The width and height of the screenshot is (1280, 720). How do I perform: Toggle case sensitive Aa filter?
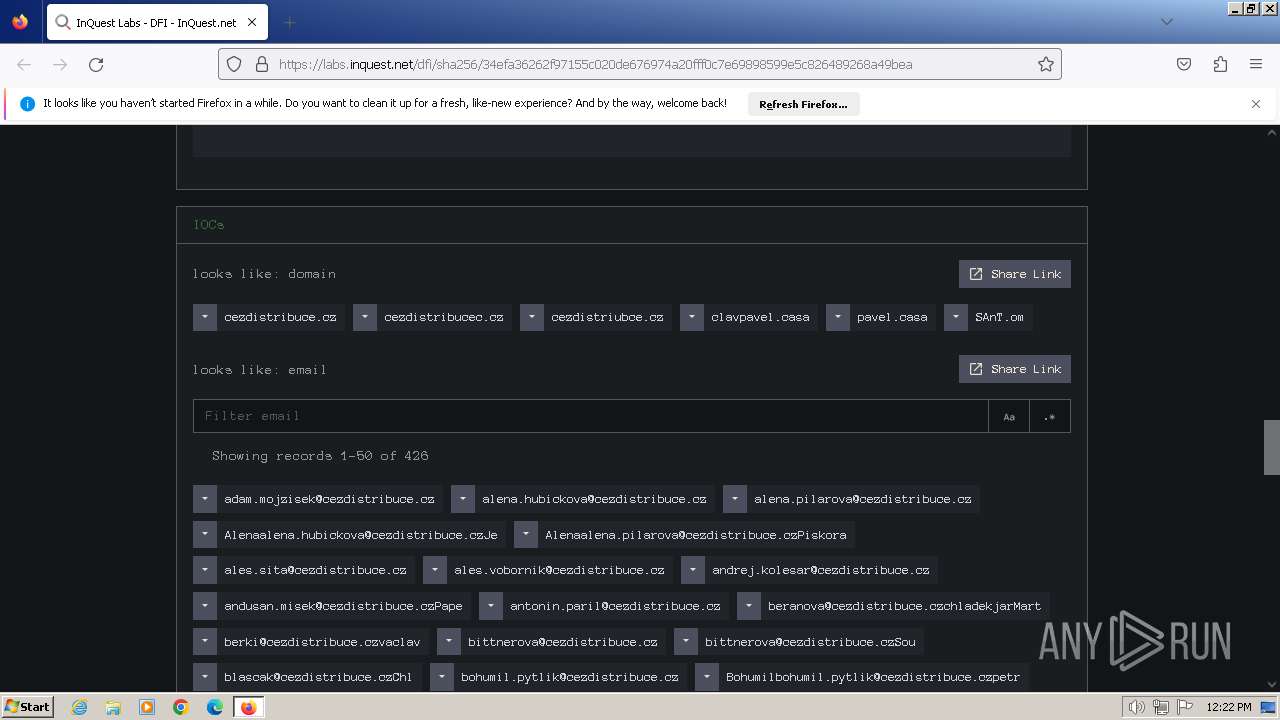[x=1009, y=416]
